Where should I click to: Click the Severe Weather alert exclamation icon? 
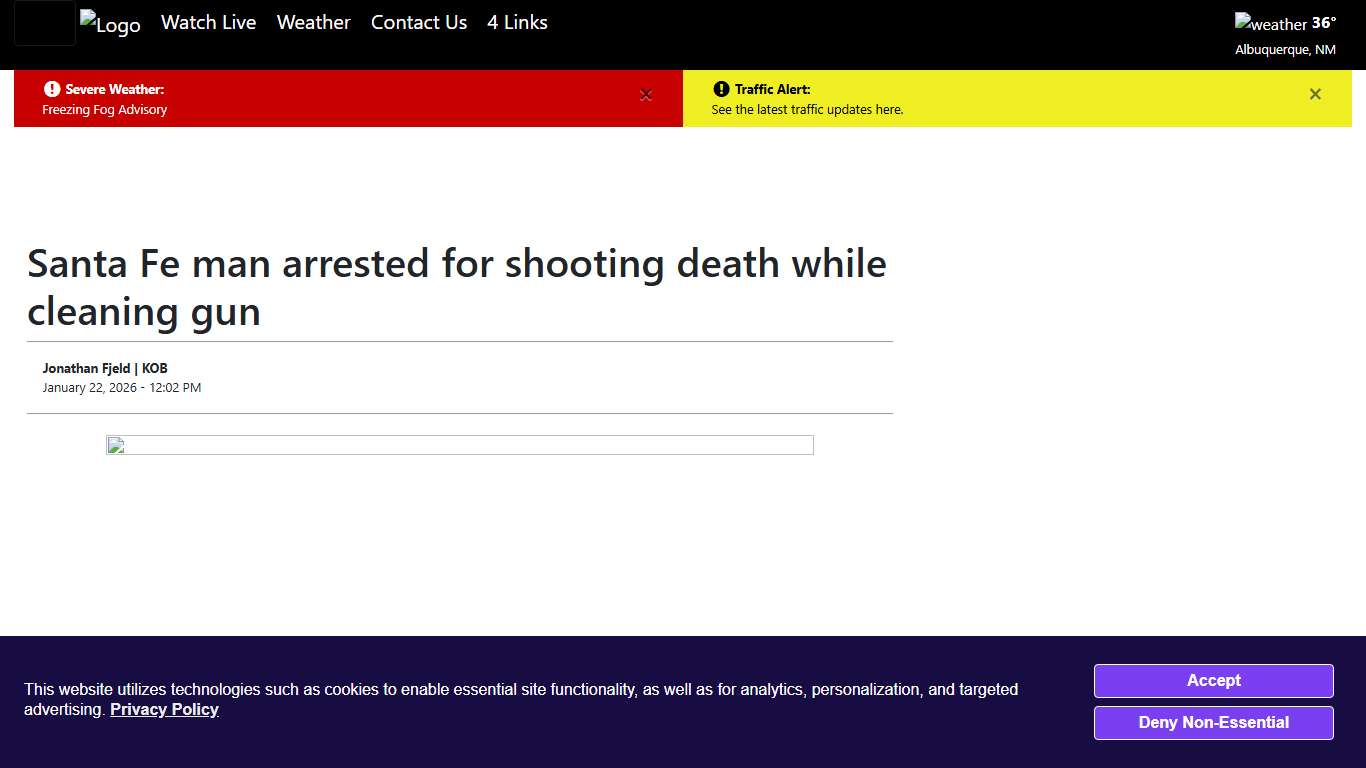click(51, 89)
